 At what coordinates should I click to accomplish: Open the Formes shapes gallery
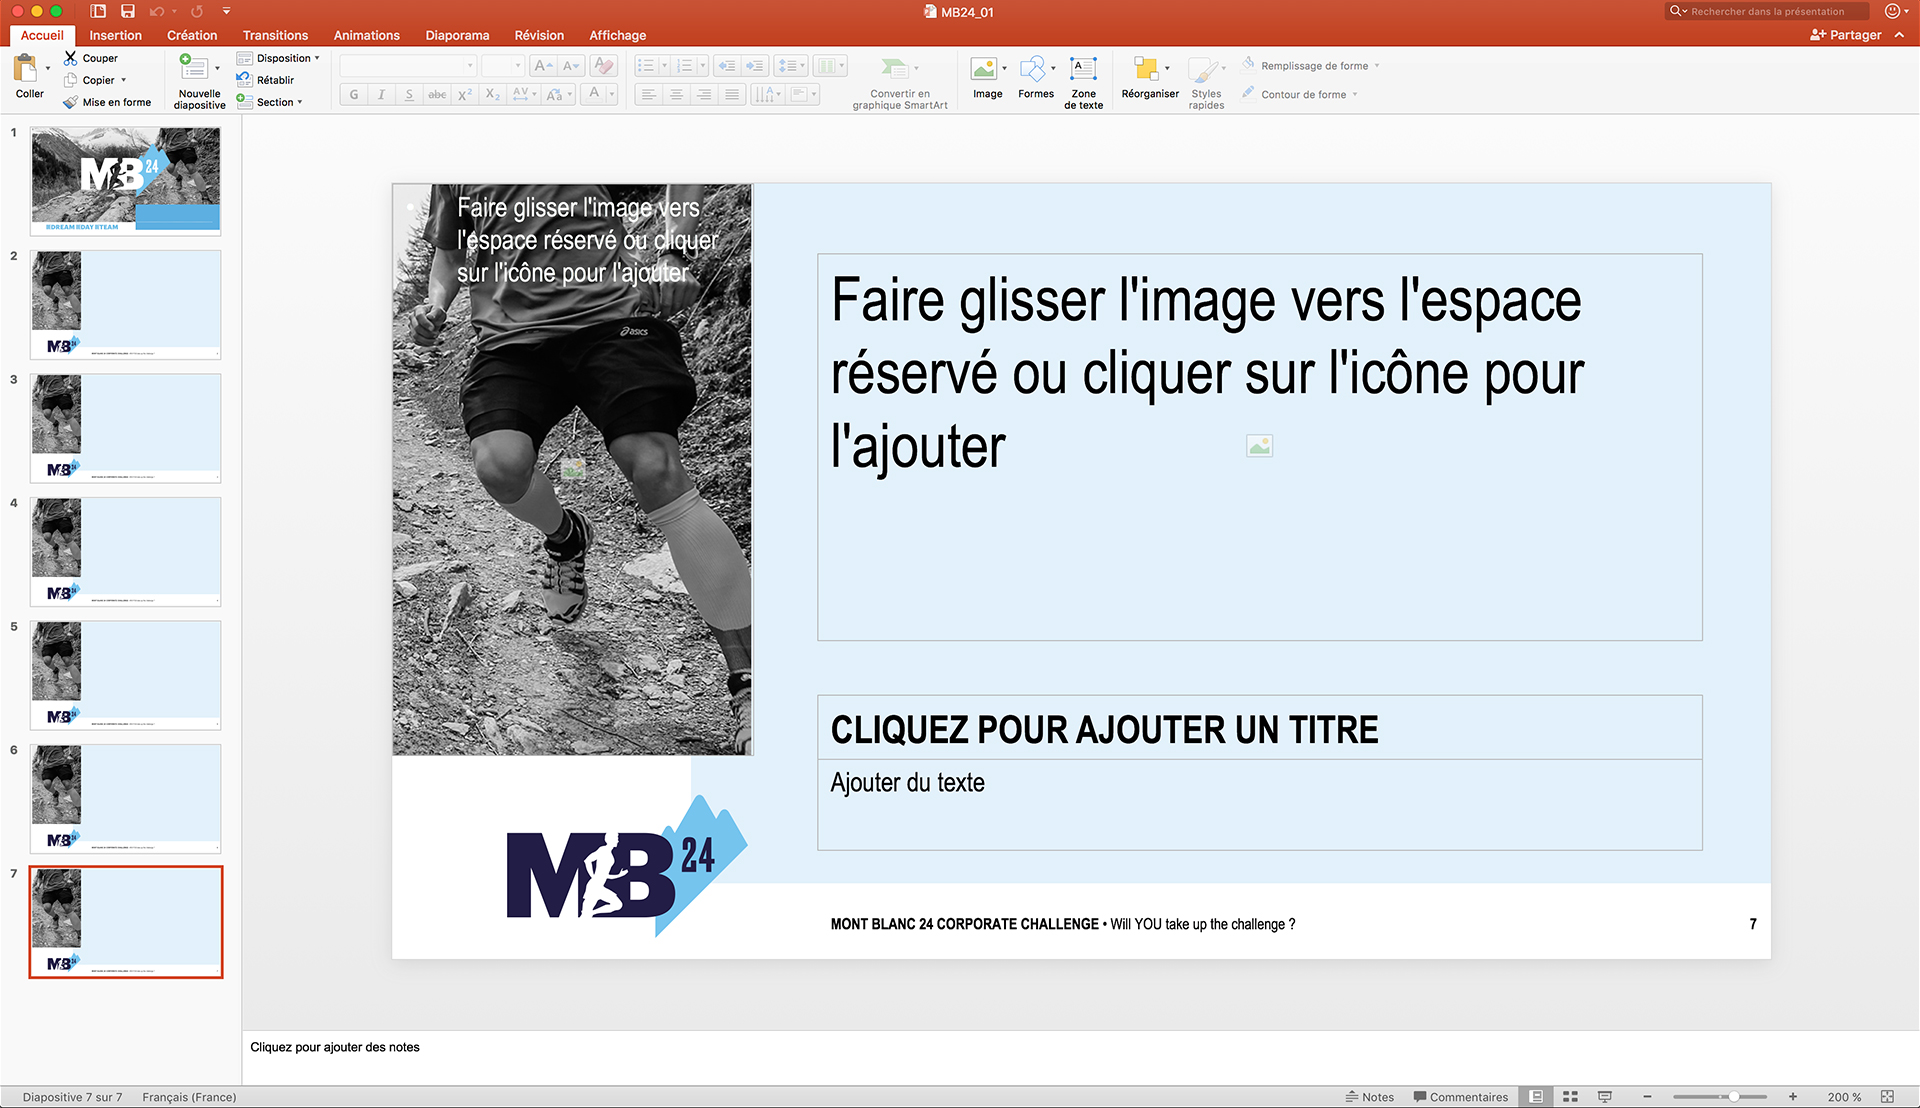pyautogui.click(x=1035, y=77)
